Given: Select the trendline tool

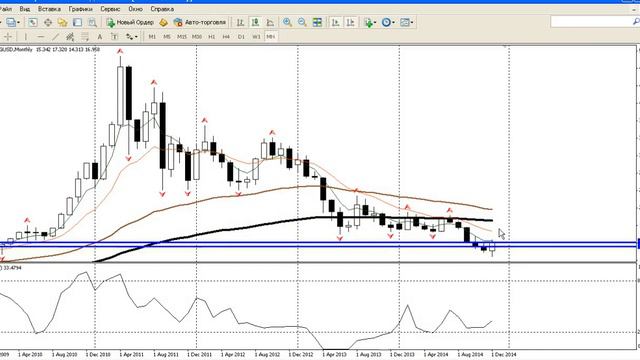Looking at the screenshot, I should [x=55, y=37].
